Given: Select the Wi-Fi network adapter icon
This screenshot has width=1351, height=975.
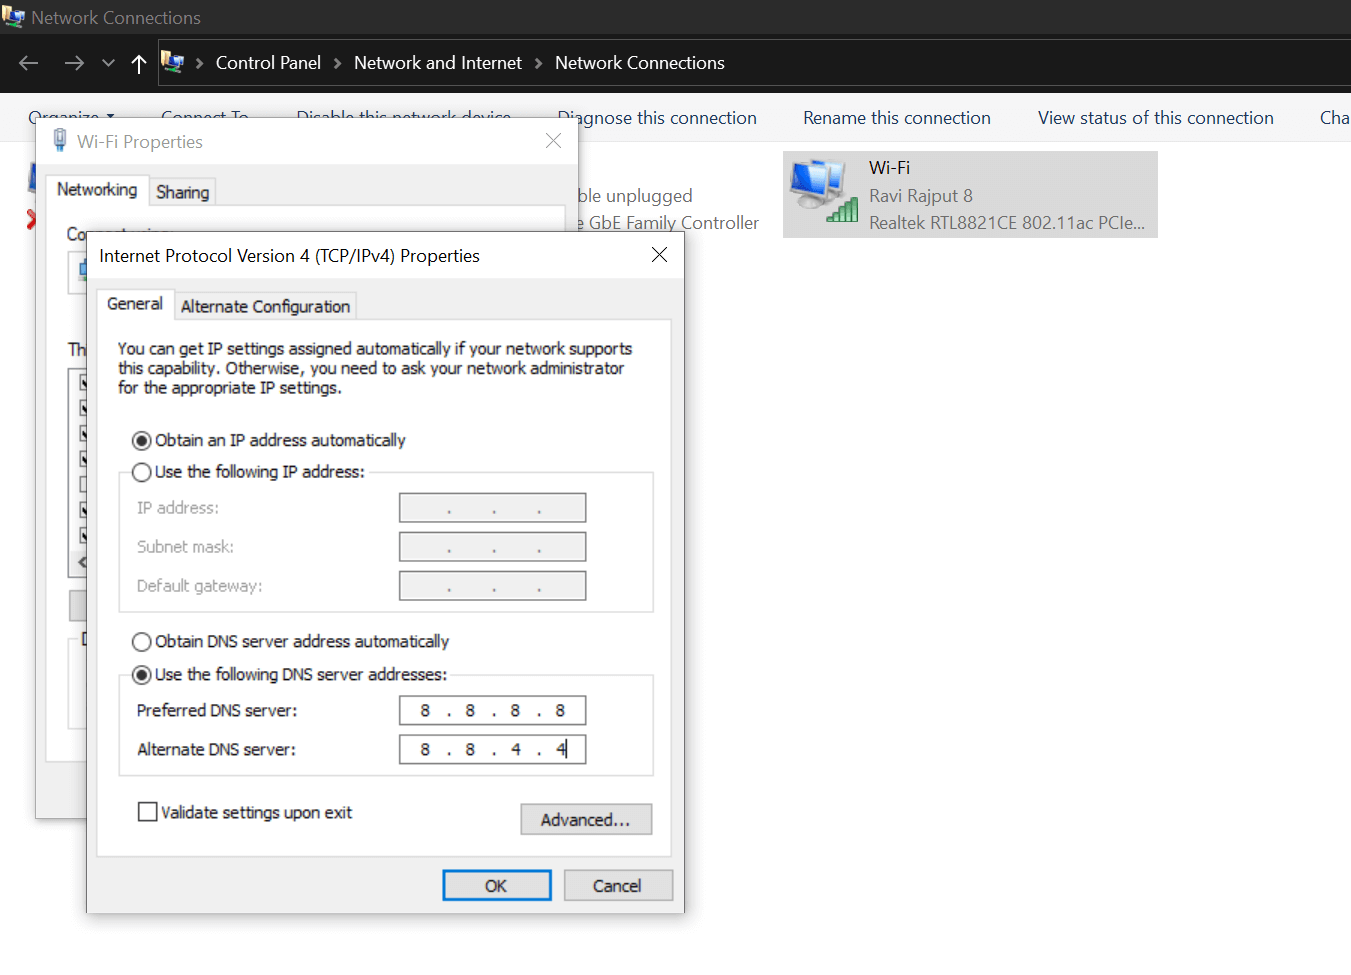Looking at the screenshot, I should tap(823, 191).
